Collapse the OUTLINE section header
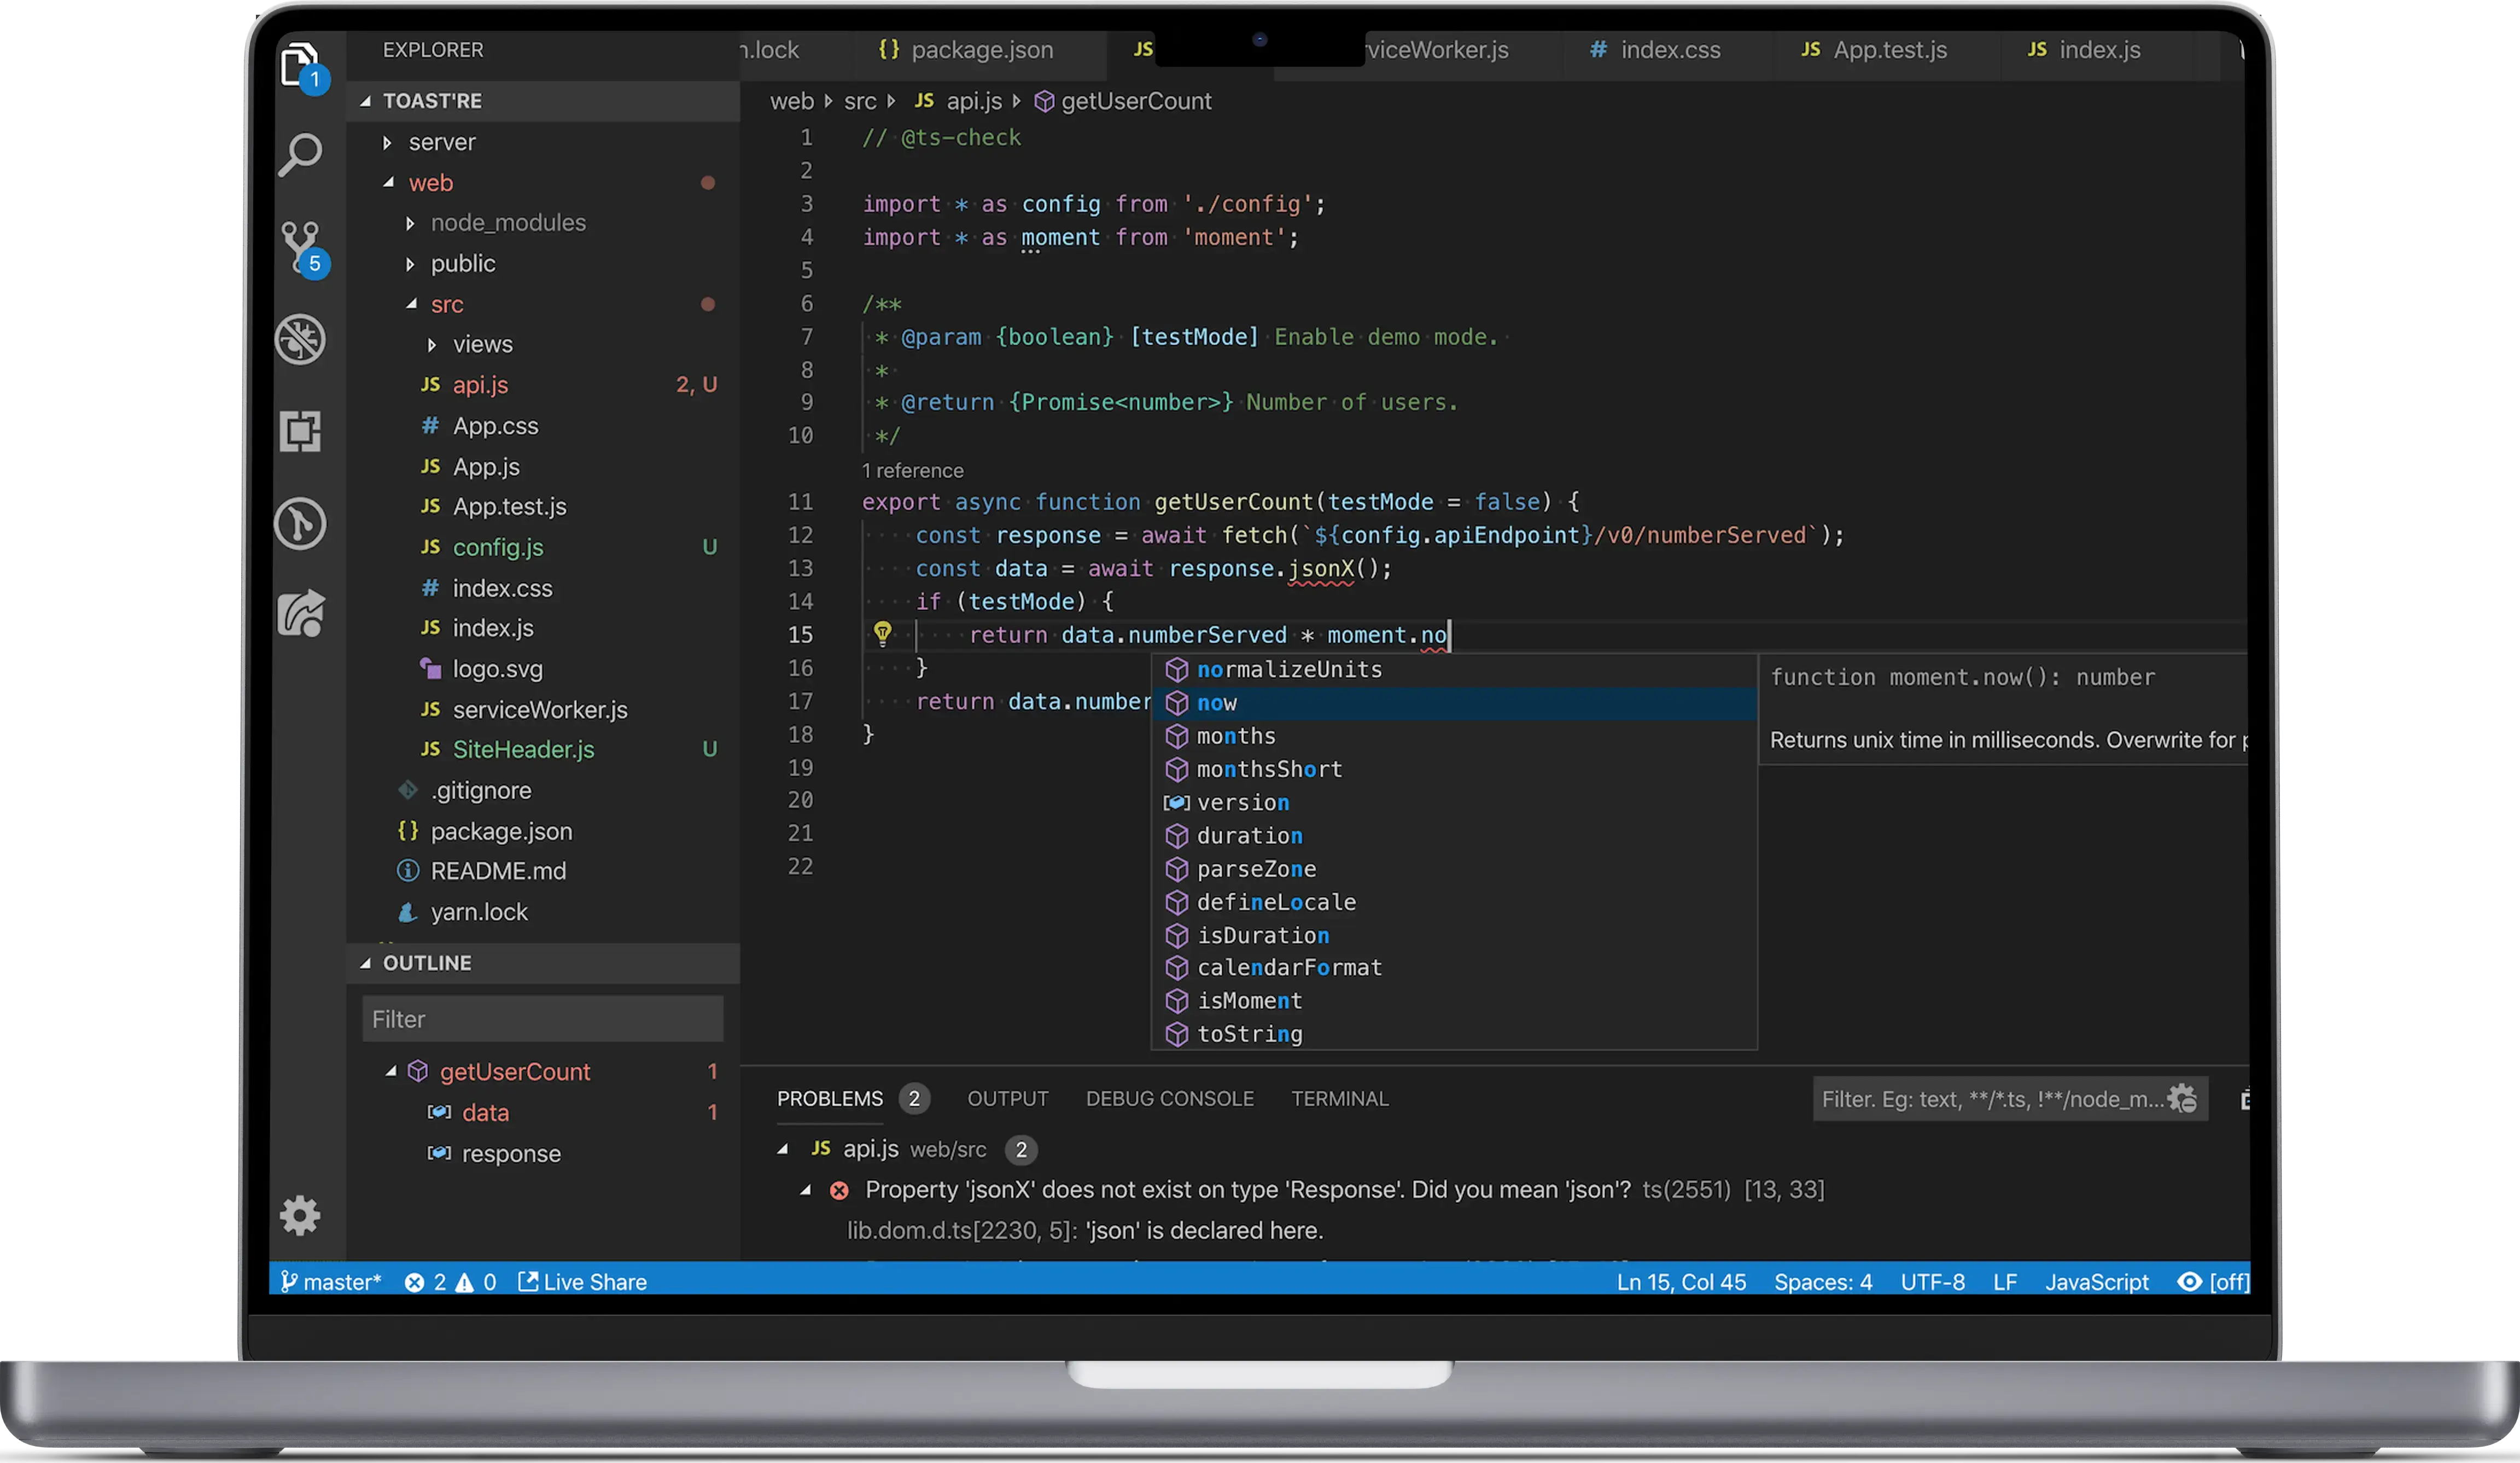 [427, 963]
